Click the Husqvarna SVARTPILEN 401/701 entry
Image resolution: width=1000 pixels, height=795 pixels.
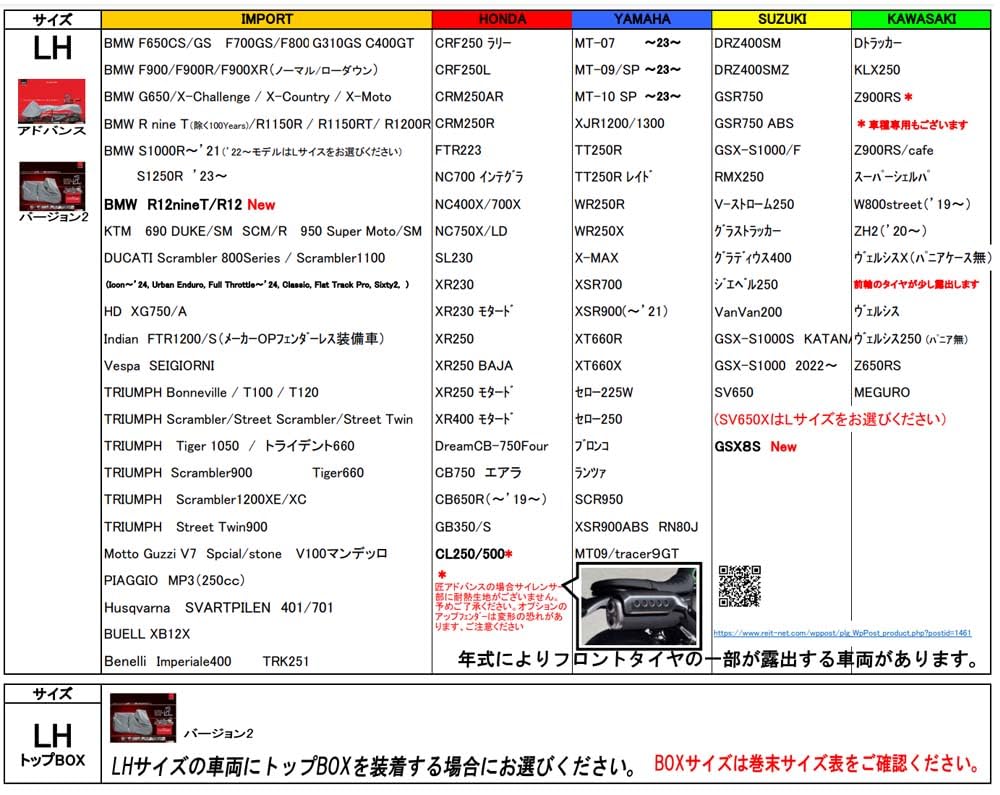pos(218,607)
